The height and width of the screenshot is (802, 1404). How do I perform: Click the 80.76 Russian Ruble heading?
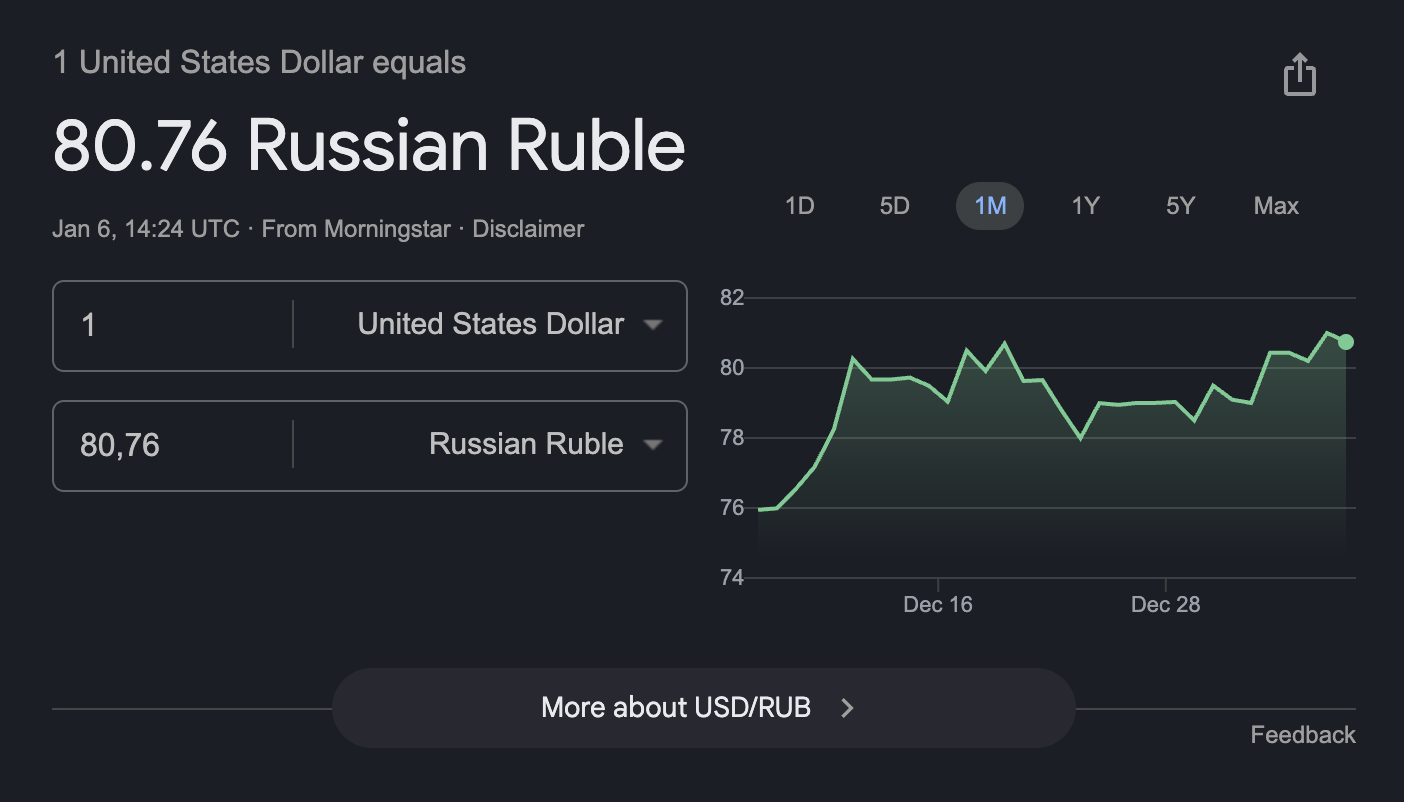pos(369,146)
